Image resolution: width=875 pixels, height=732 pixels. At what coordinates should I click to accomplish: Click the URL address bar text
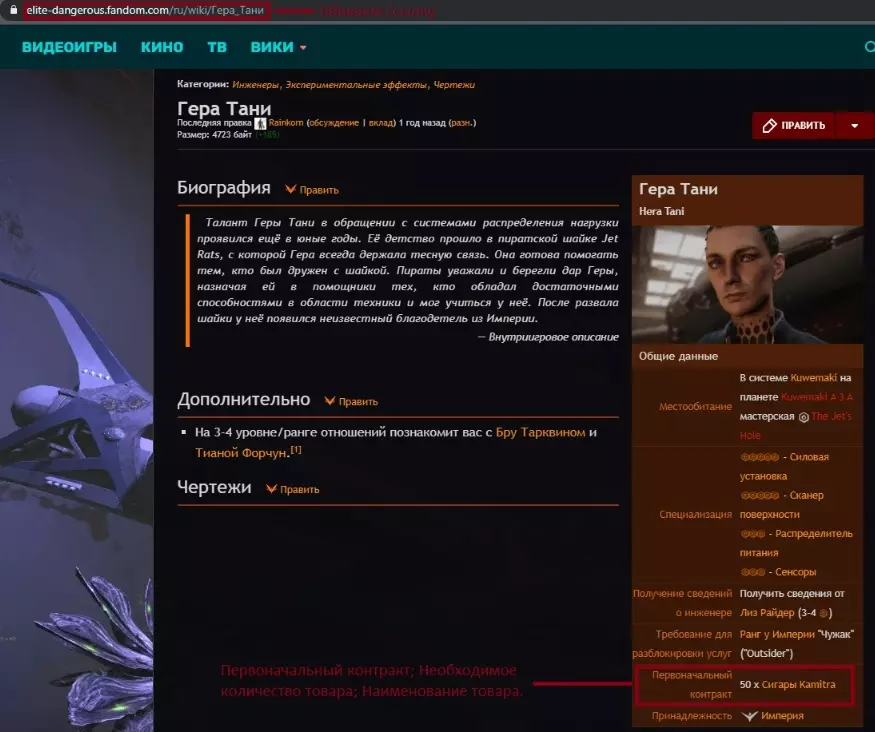pyautogui.click(x=145, y=10)
